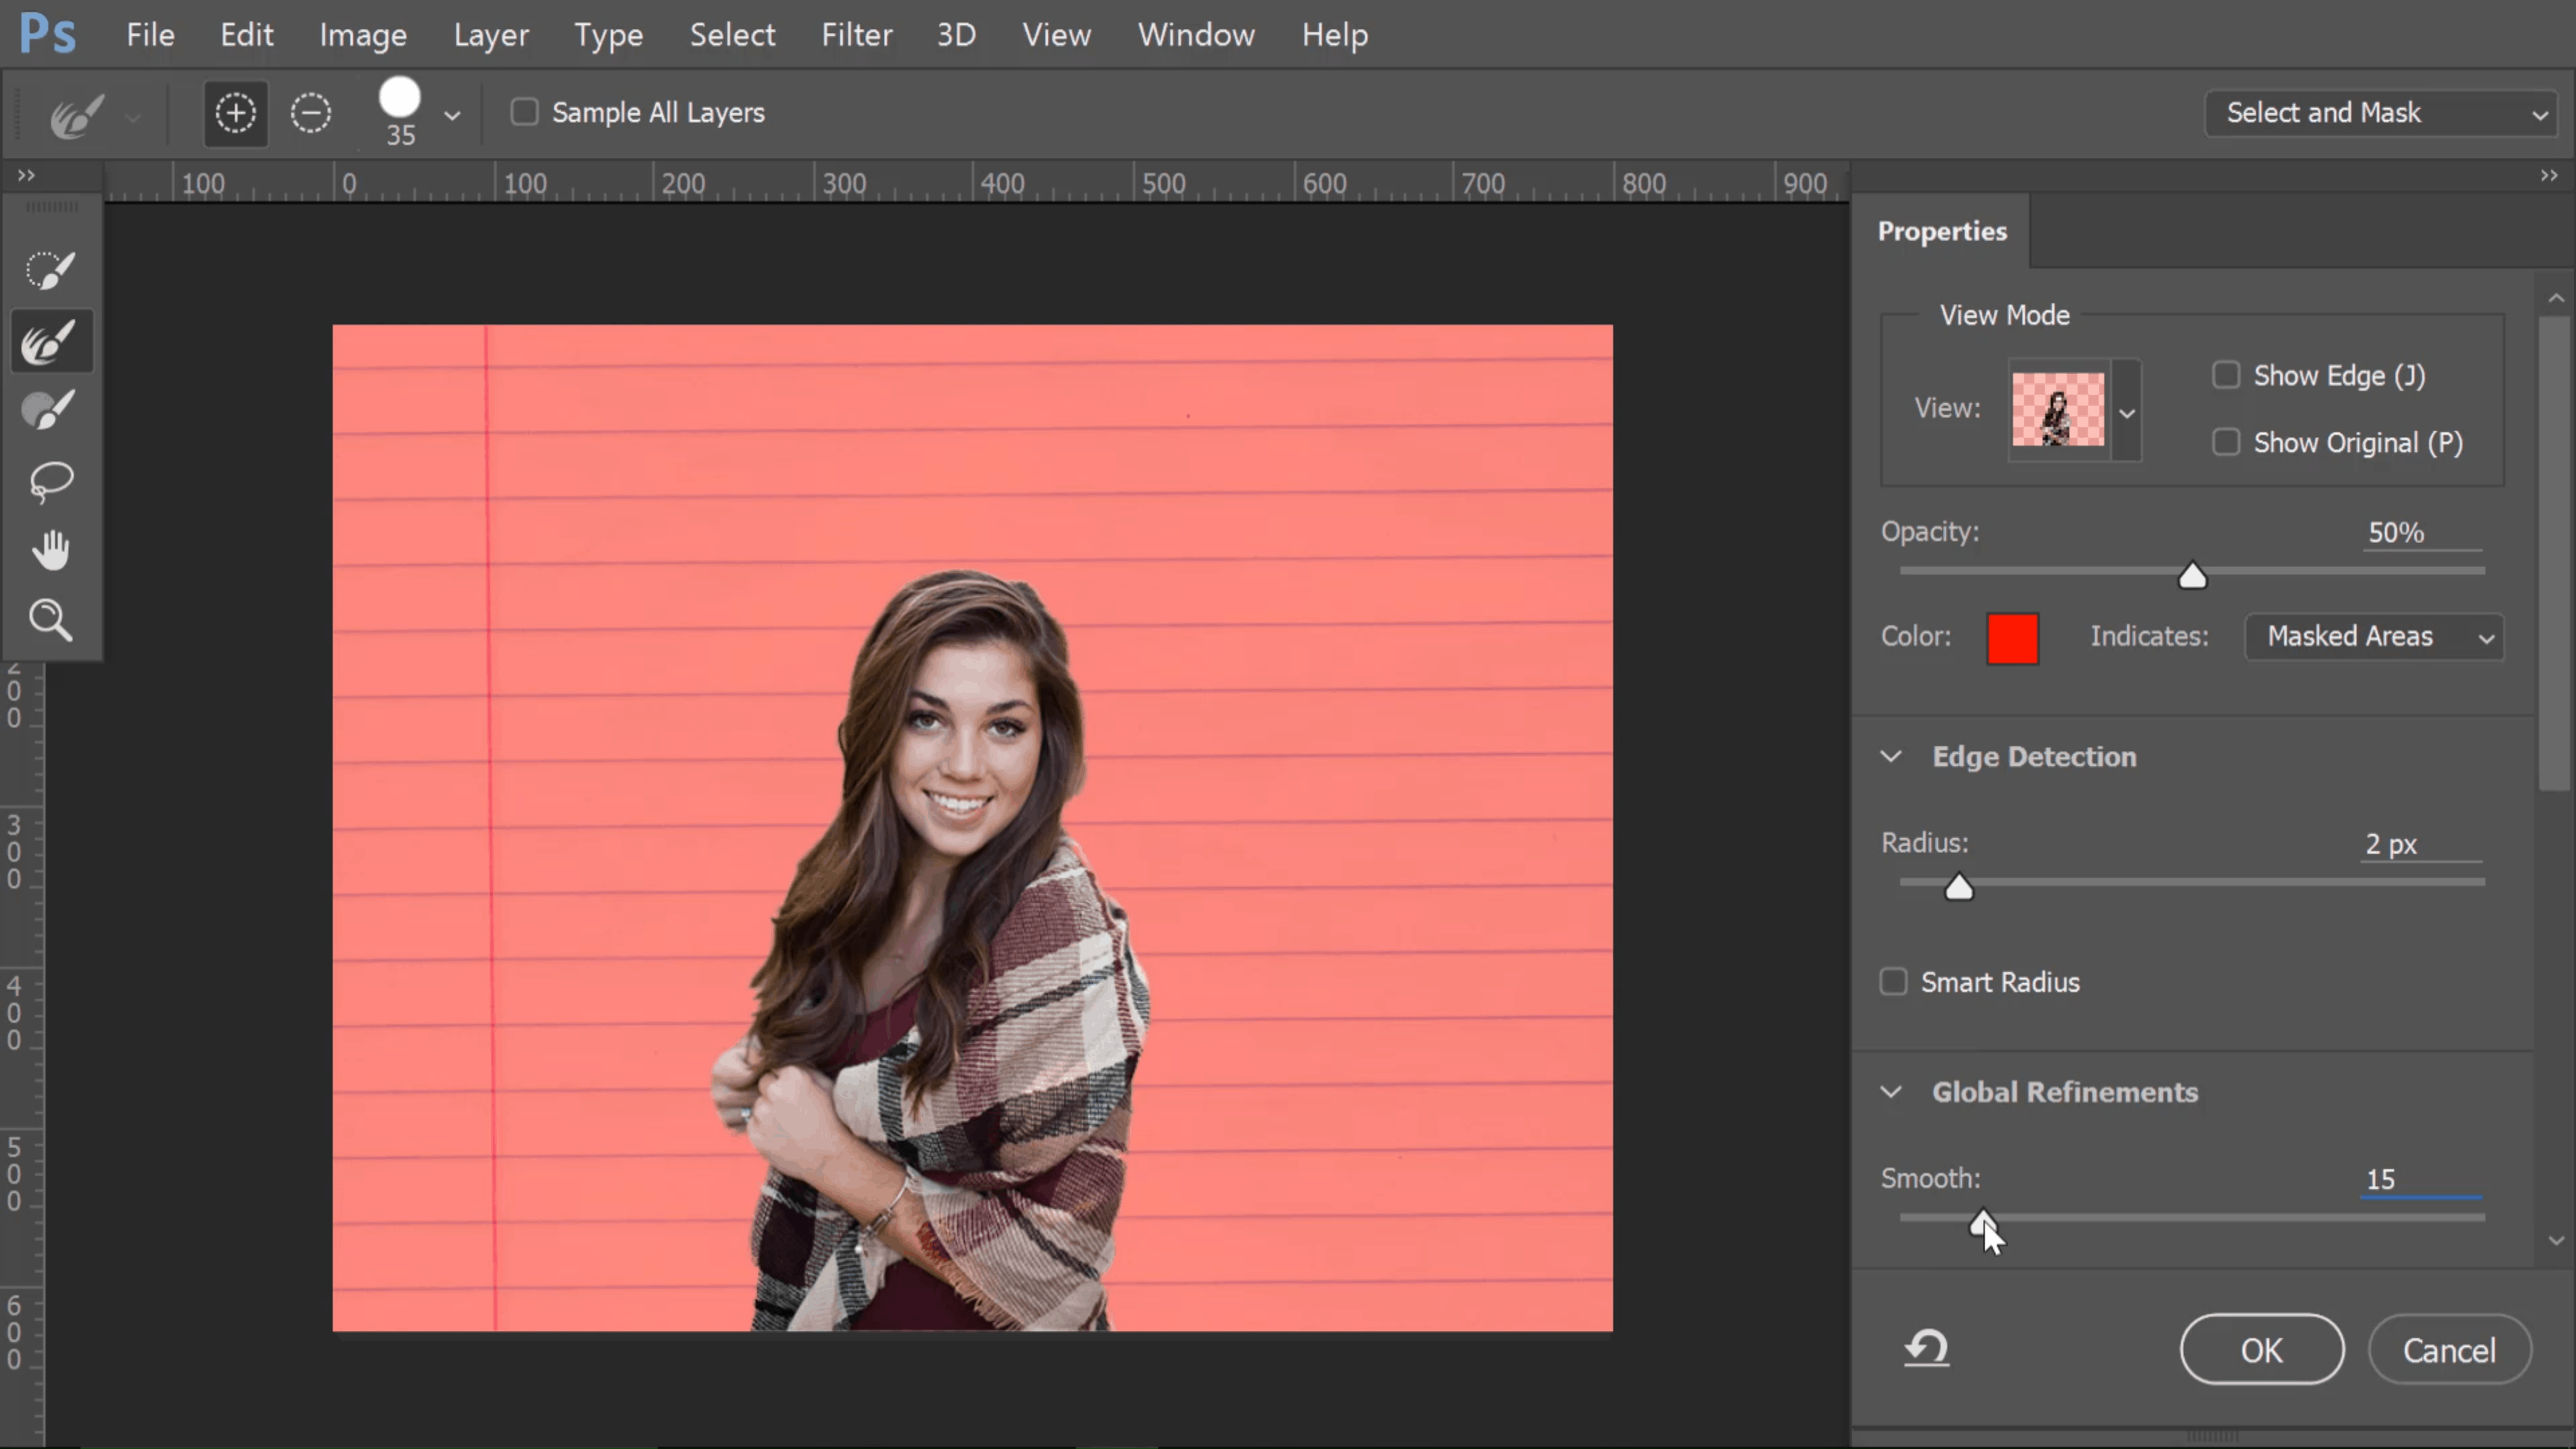Choose the restore original edge minus button
Viewport: 2576px width, 1449px height.
311,113
